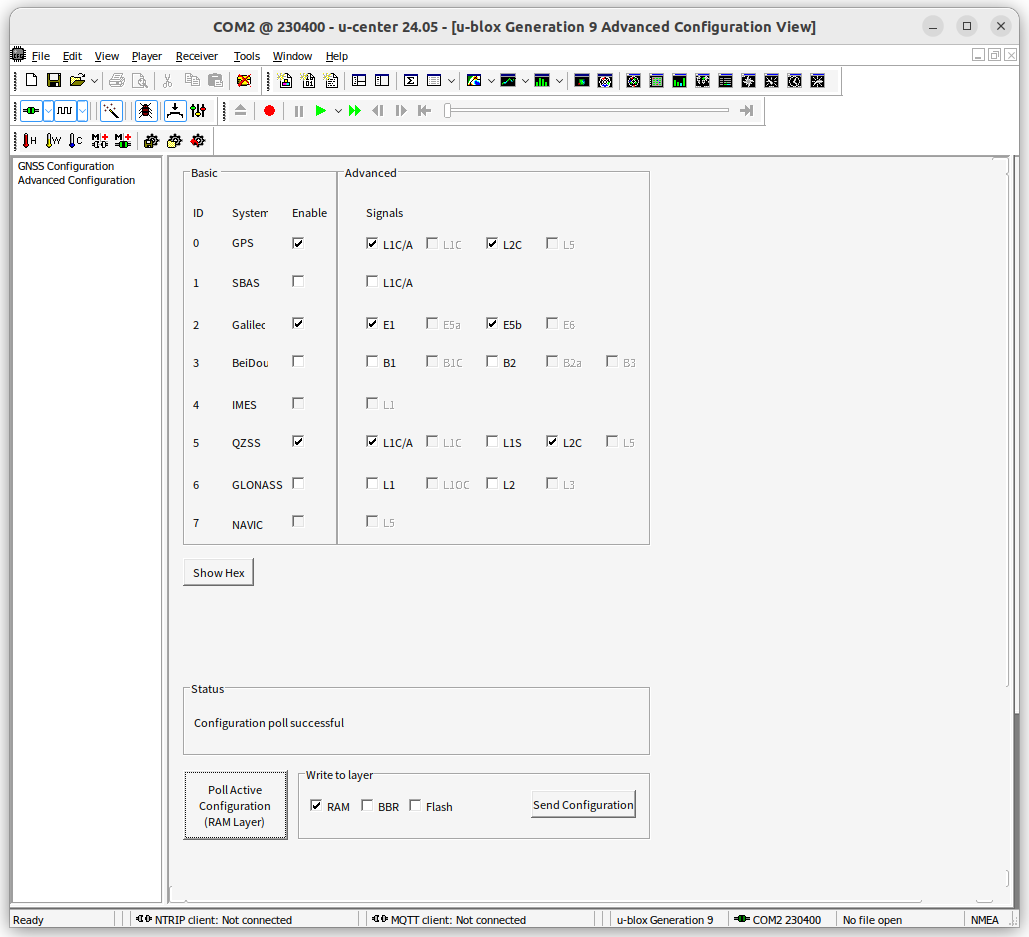
Task: Click Poll Active Configuration (RAM Layer) button
Action: click(236, 806)
